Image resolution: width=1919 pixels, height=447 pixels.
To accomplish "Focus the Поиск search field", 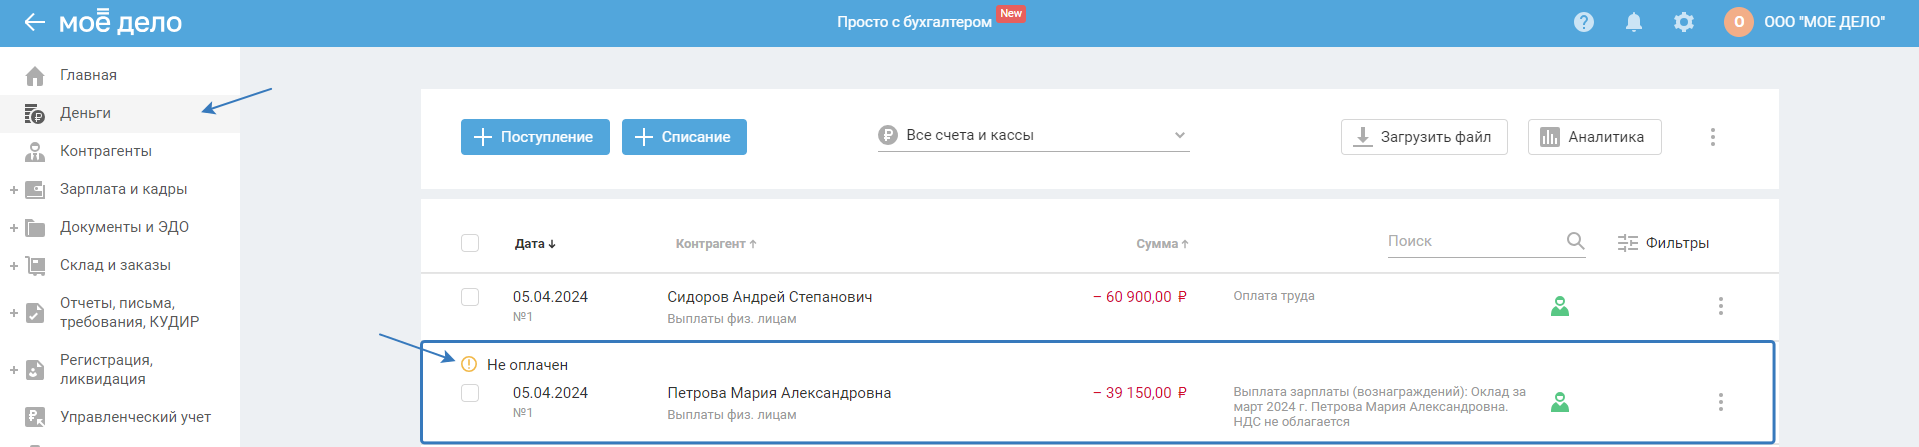I will (1470, 241).
